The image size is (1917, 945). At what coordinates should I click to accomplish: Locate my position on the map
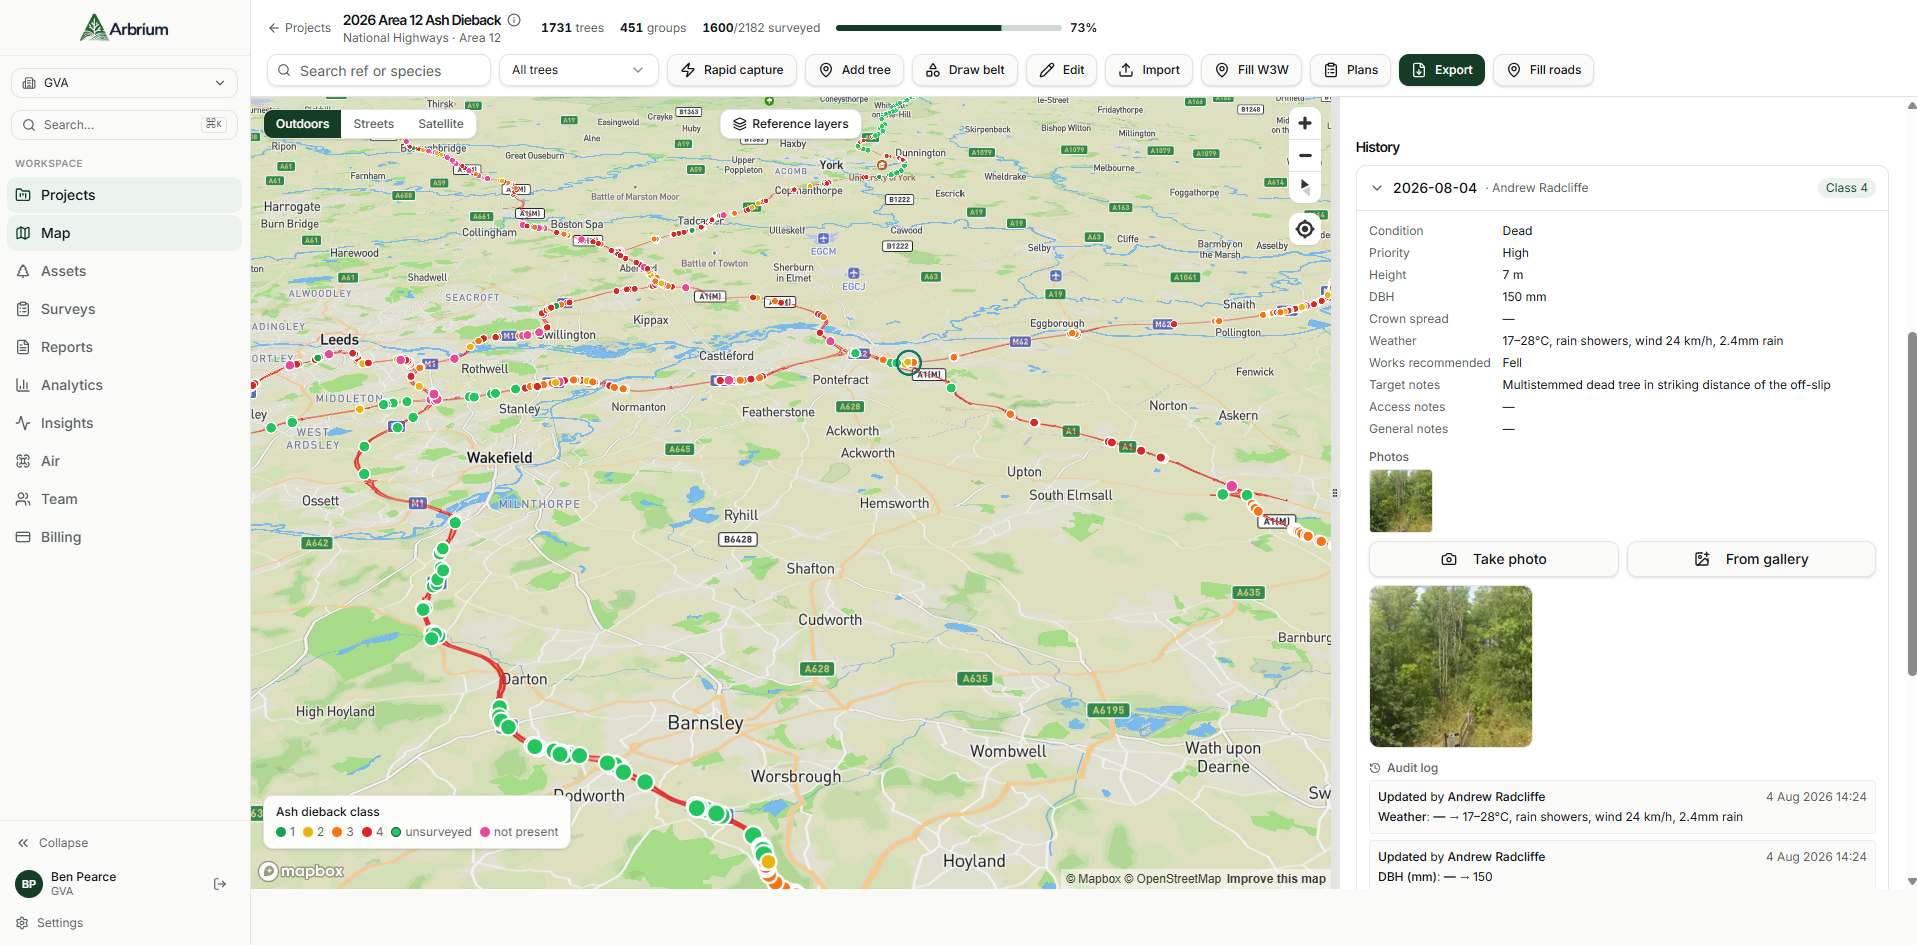click(x=1305, y=229)
